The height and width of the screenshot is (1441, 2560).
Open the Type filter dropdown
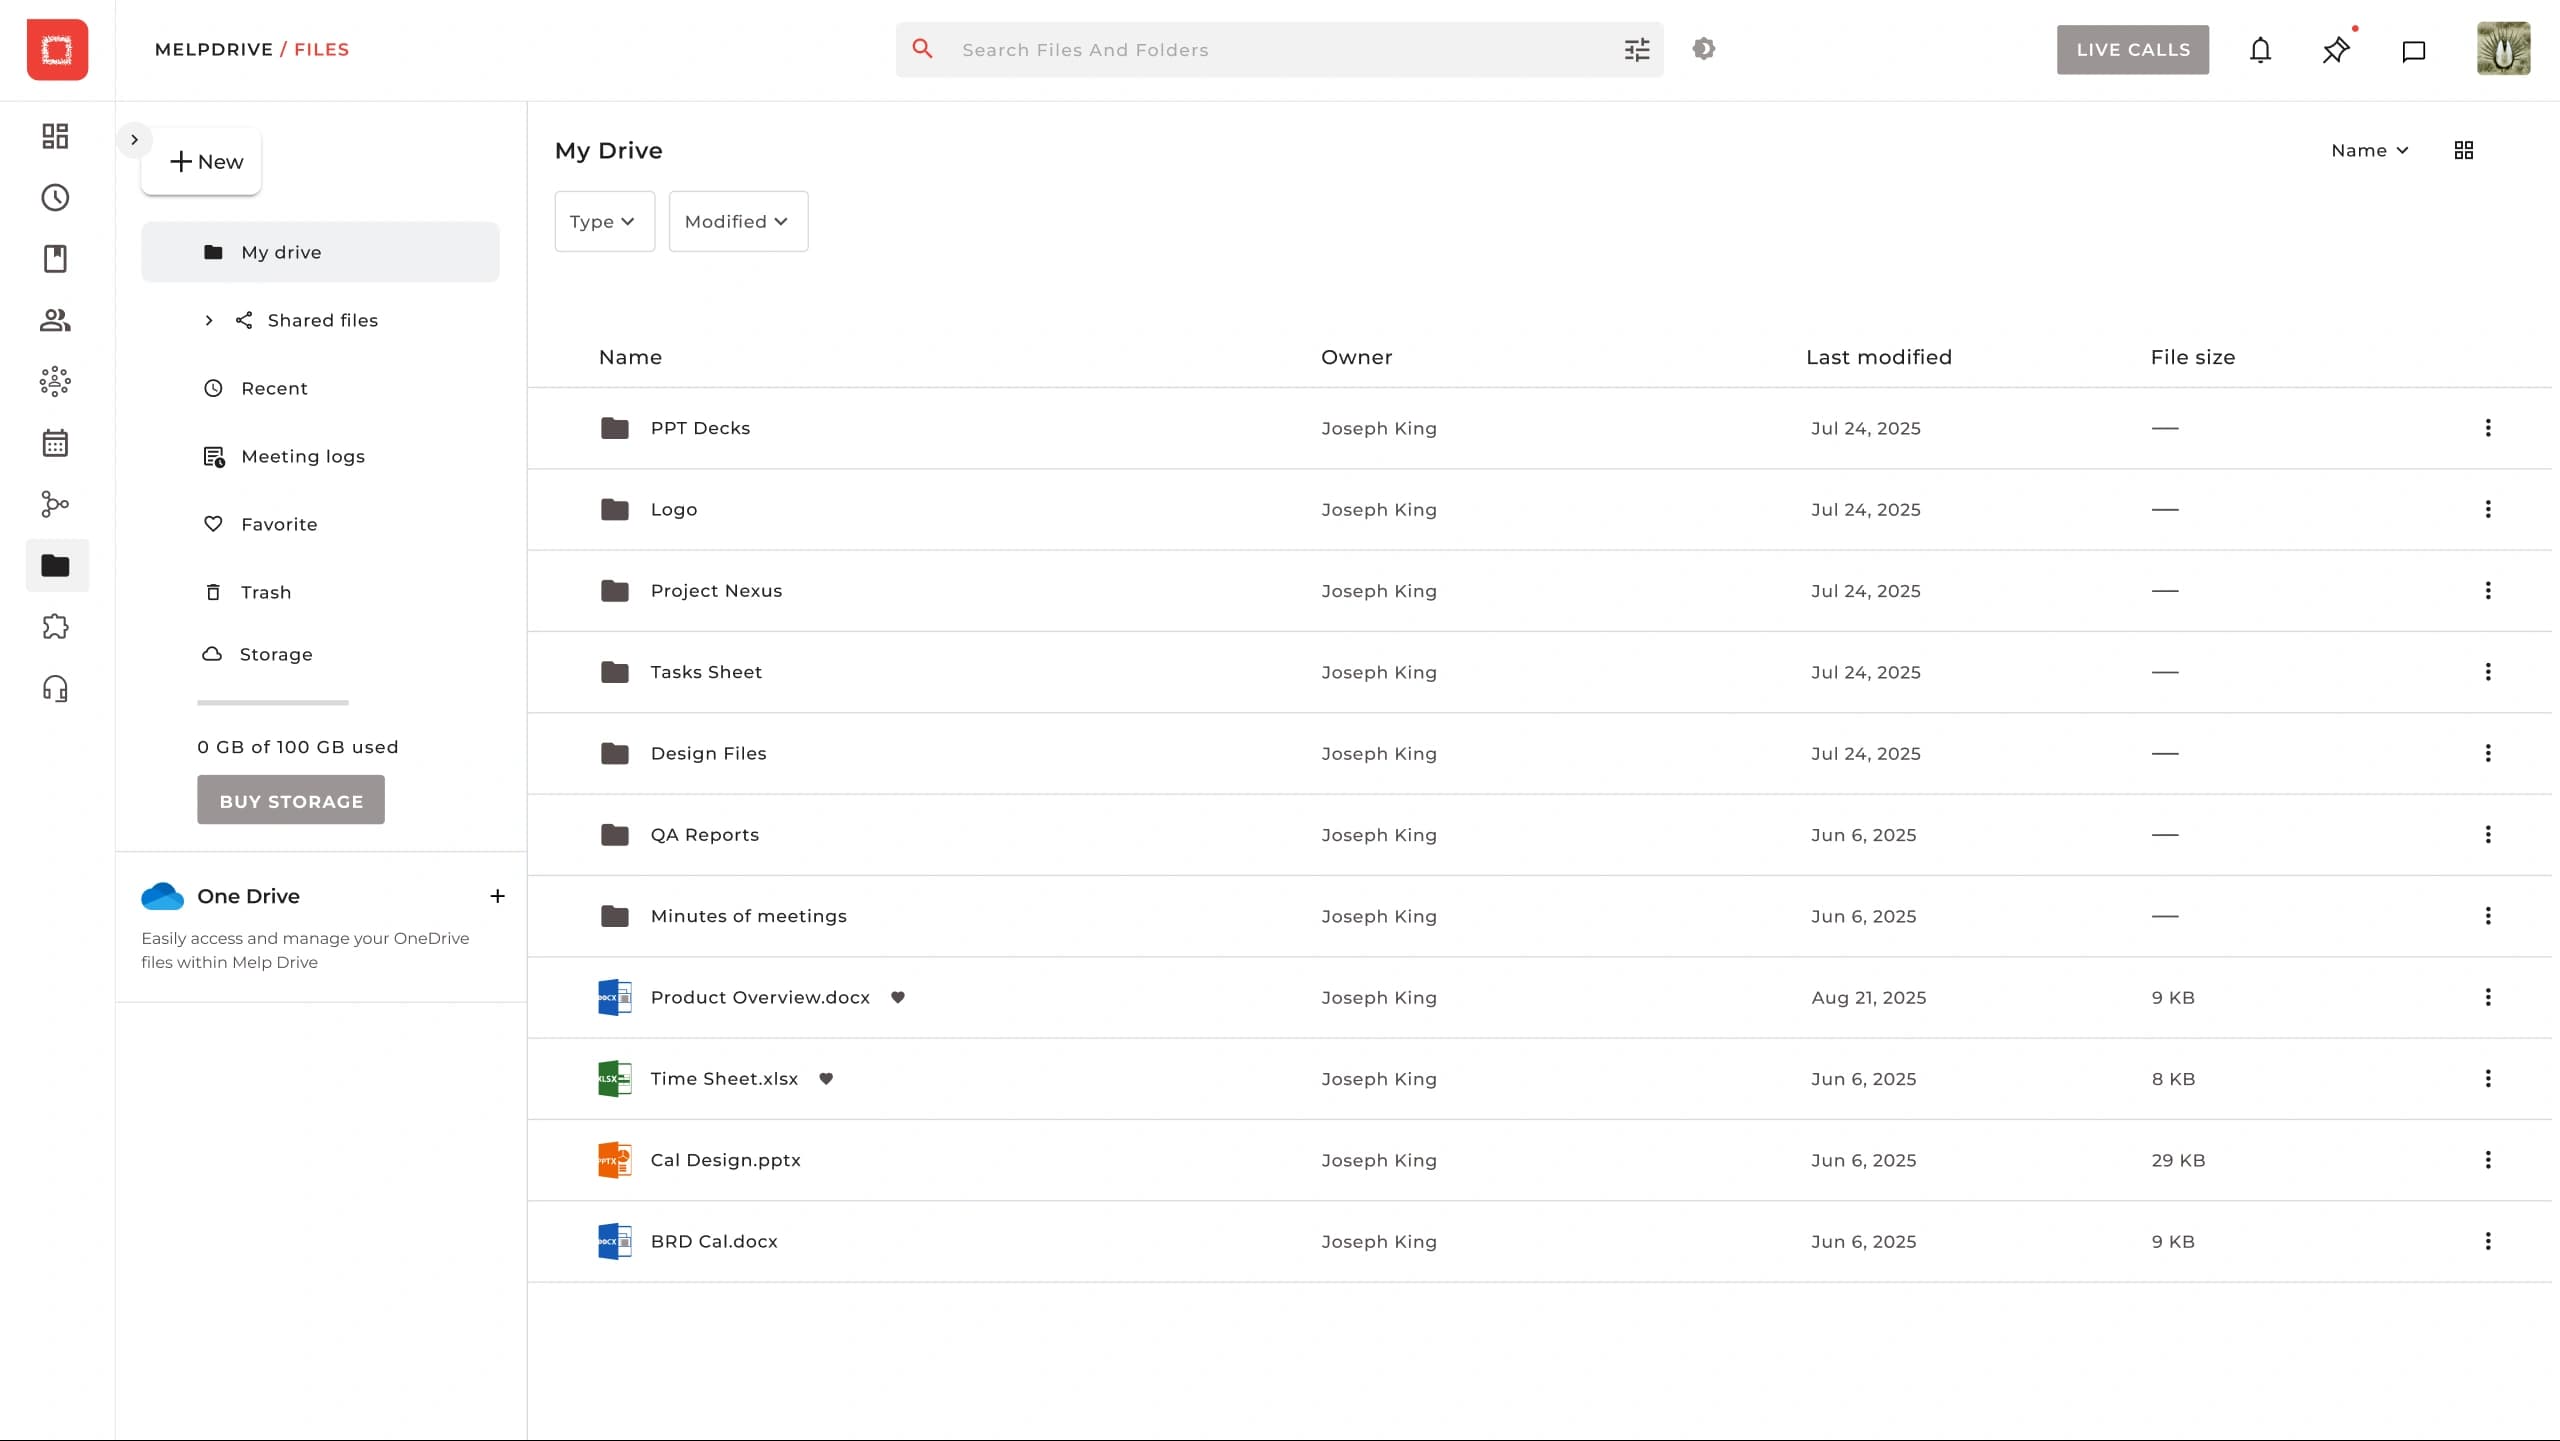603,221
